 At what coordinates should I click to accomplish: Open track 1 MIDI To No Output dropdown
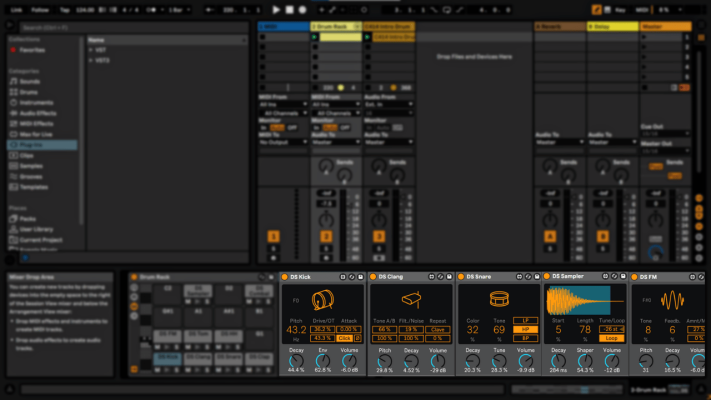tap(283, 142)
